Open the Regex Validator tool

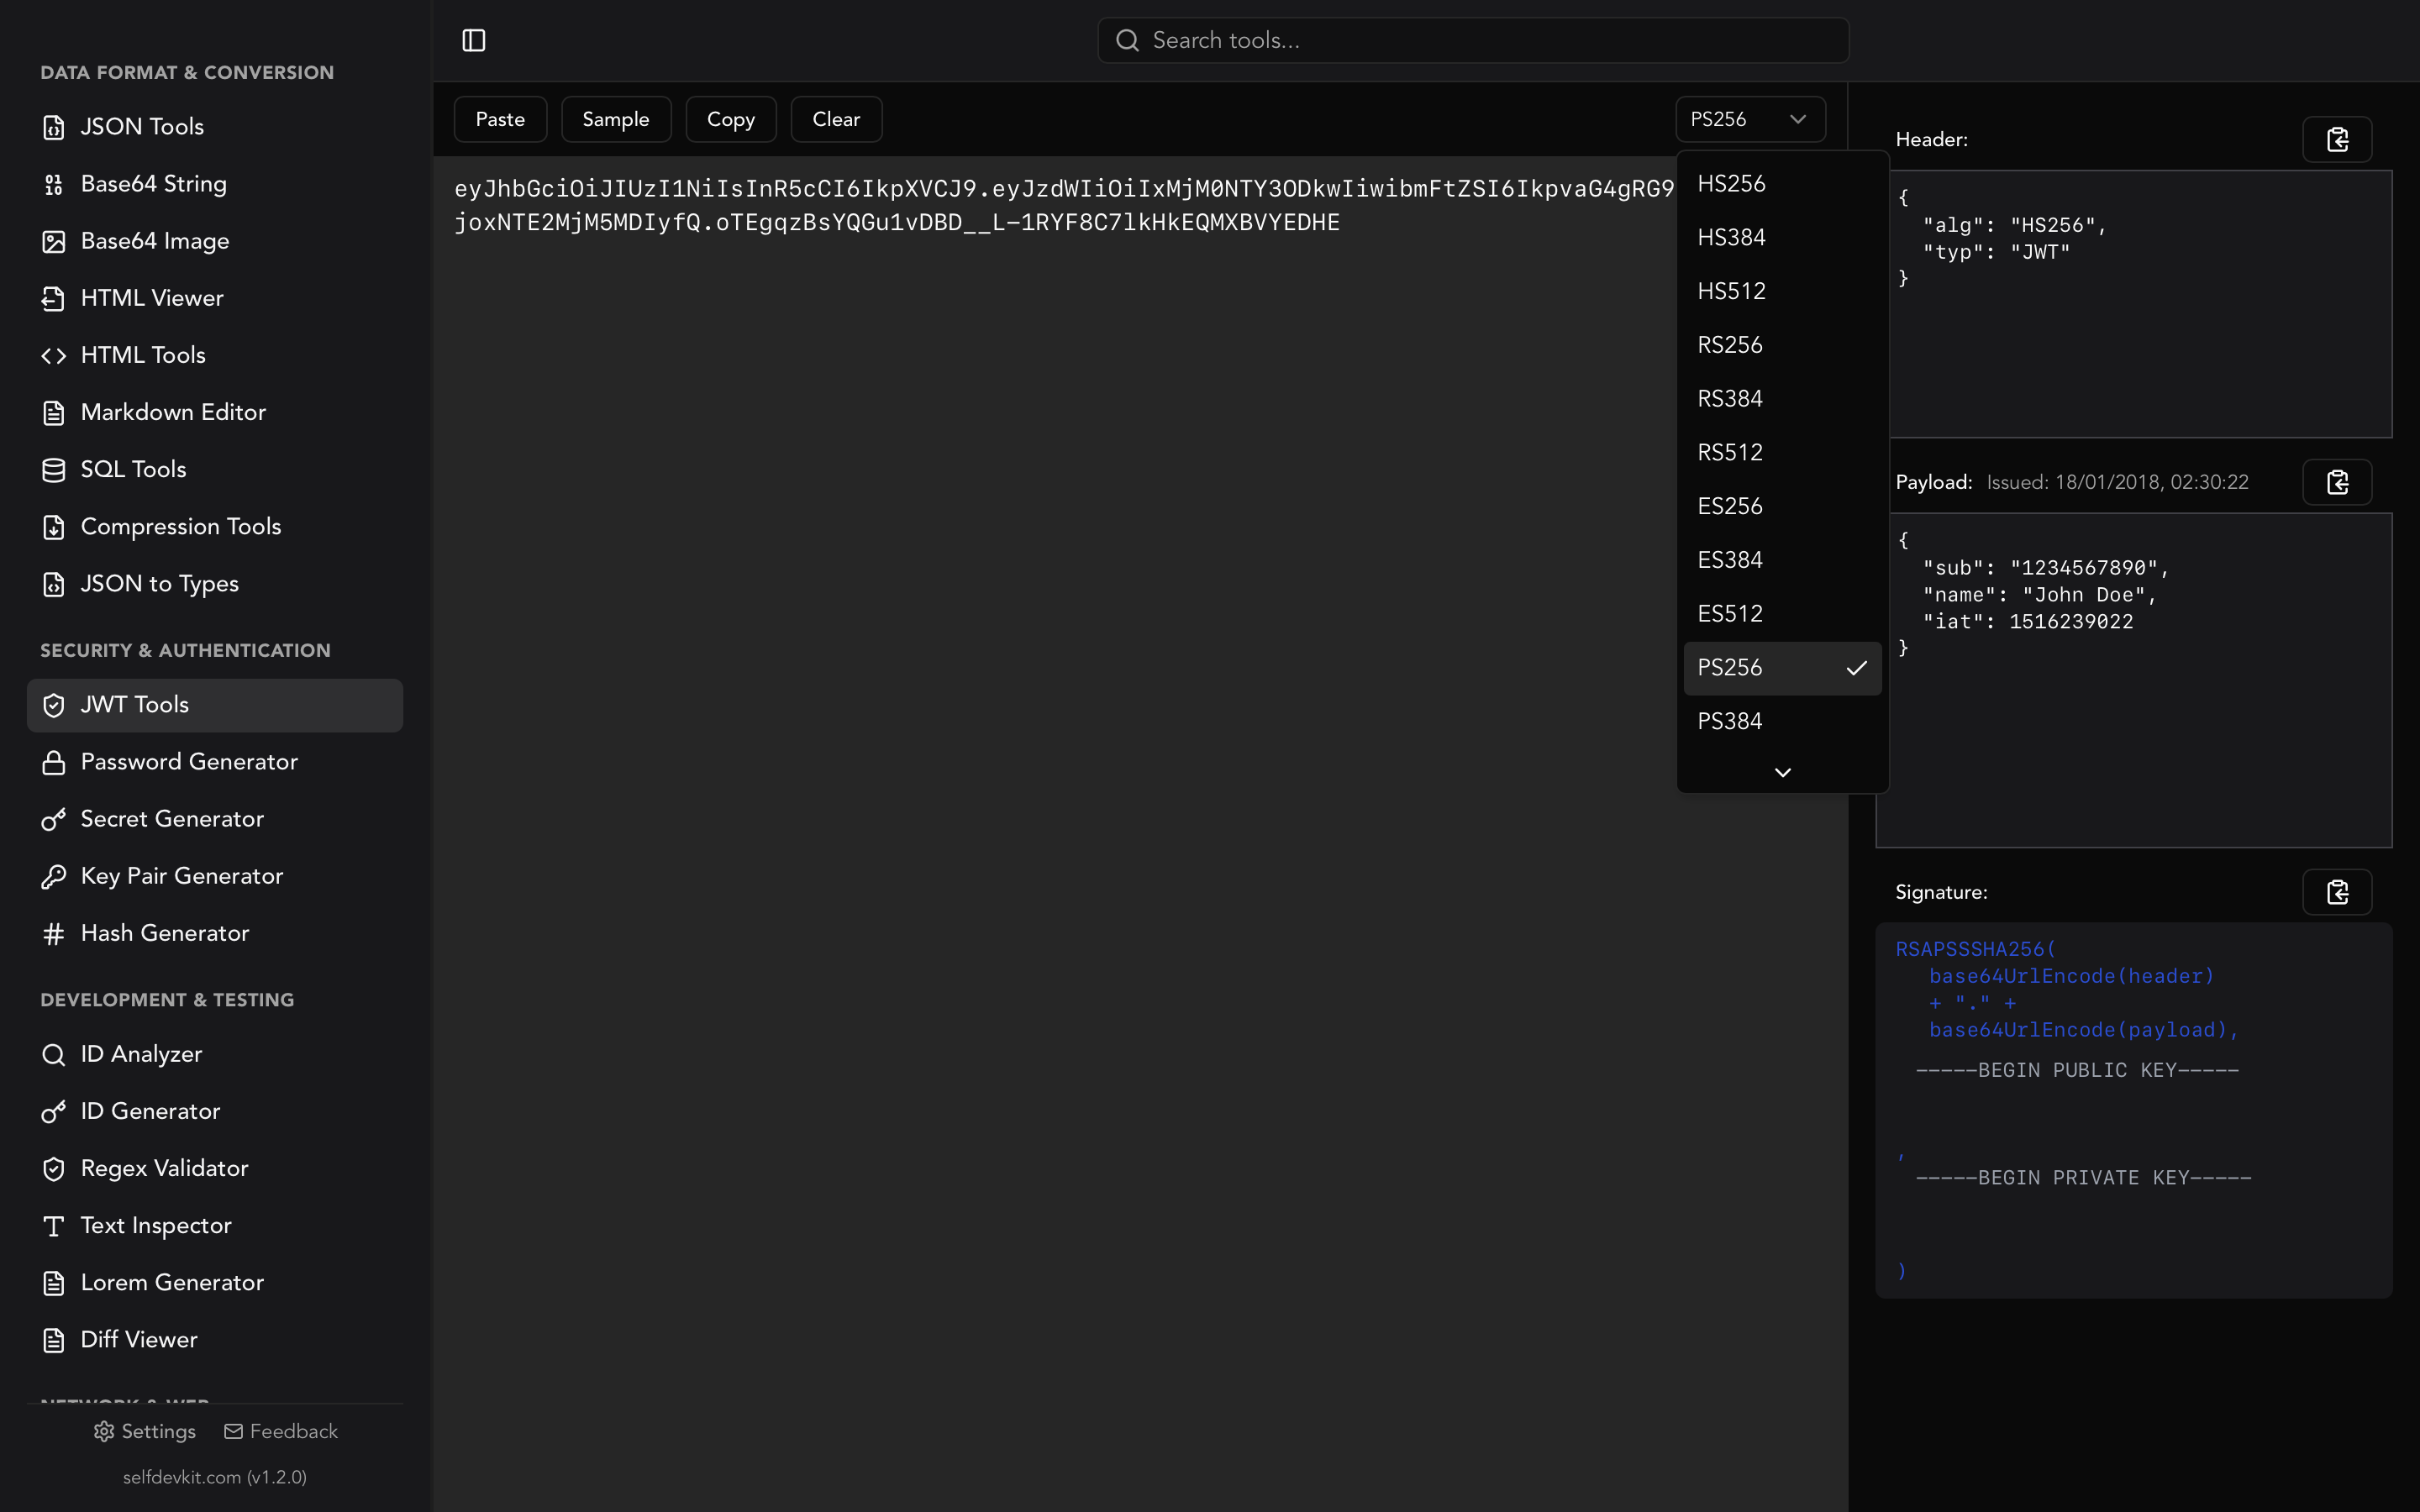pos(164,1168)
